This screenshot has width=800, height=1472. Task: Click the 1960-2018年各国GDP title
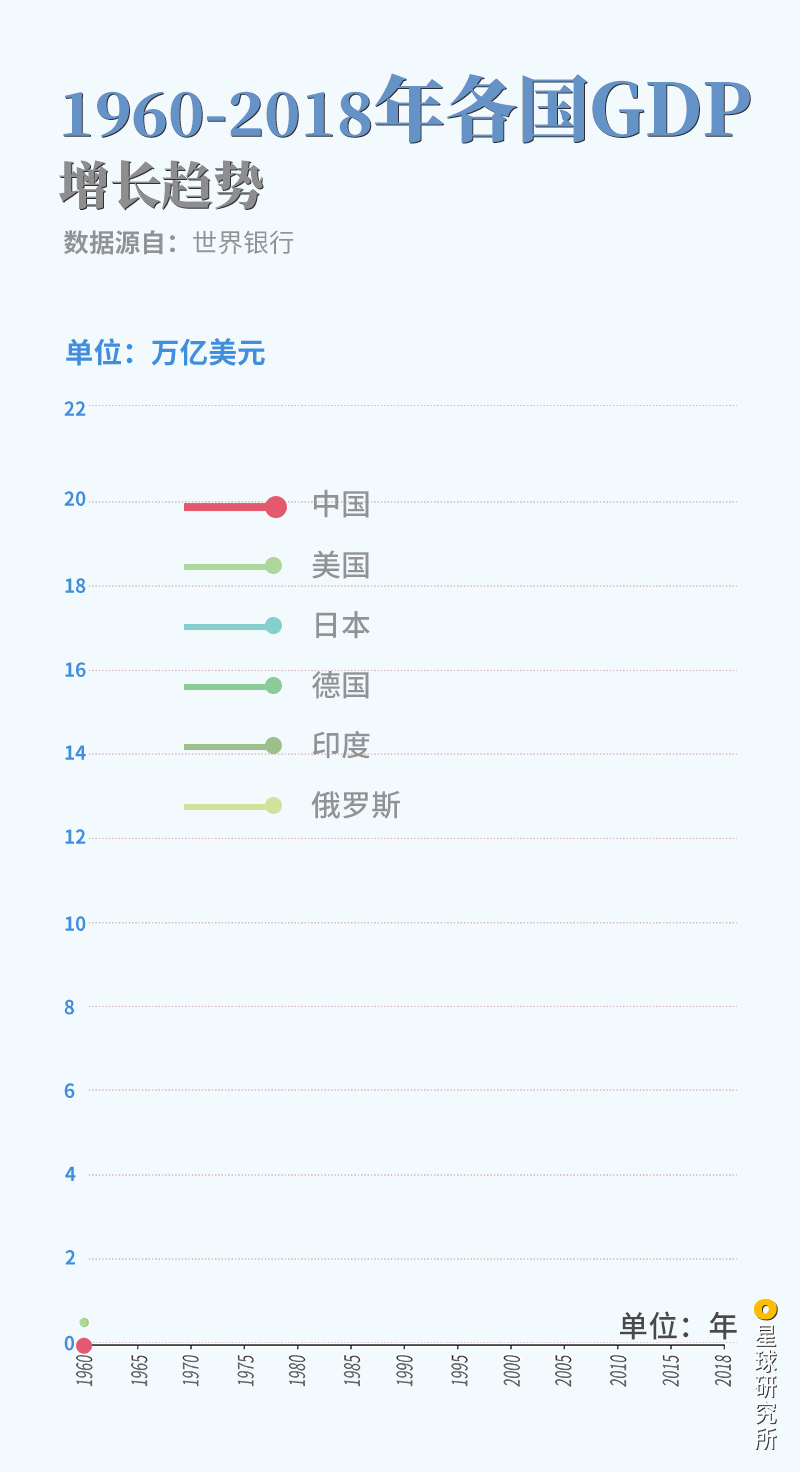tap(406, 111)
